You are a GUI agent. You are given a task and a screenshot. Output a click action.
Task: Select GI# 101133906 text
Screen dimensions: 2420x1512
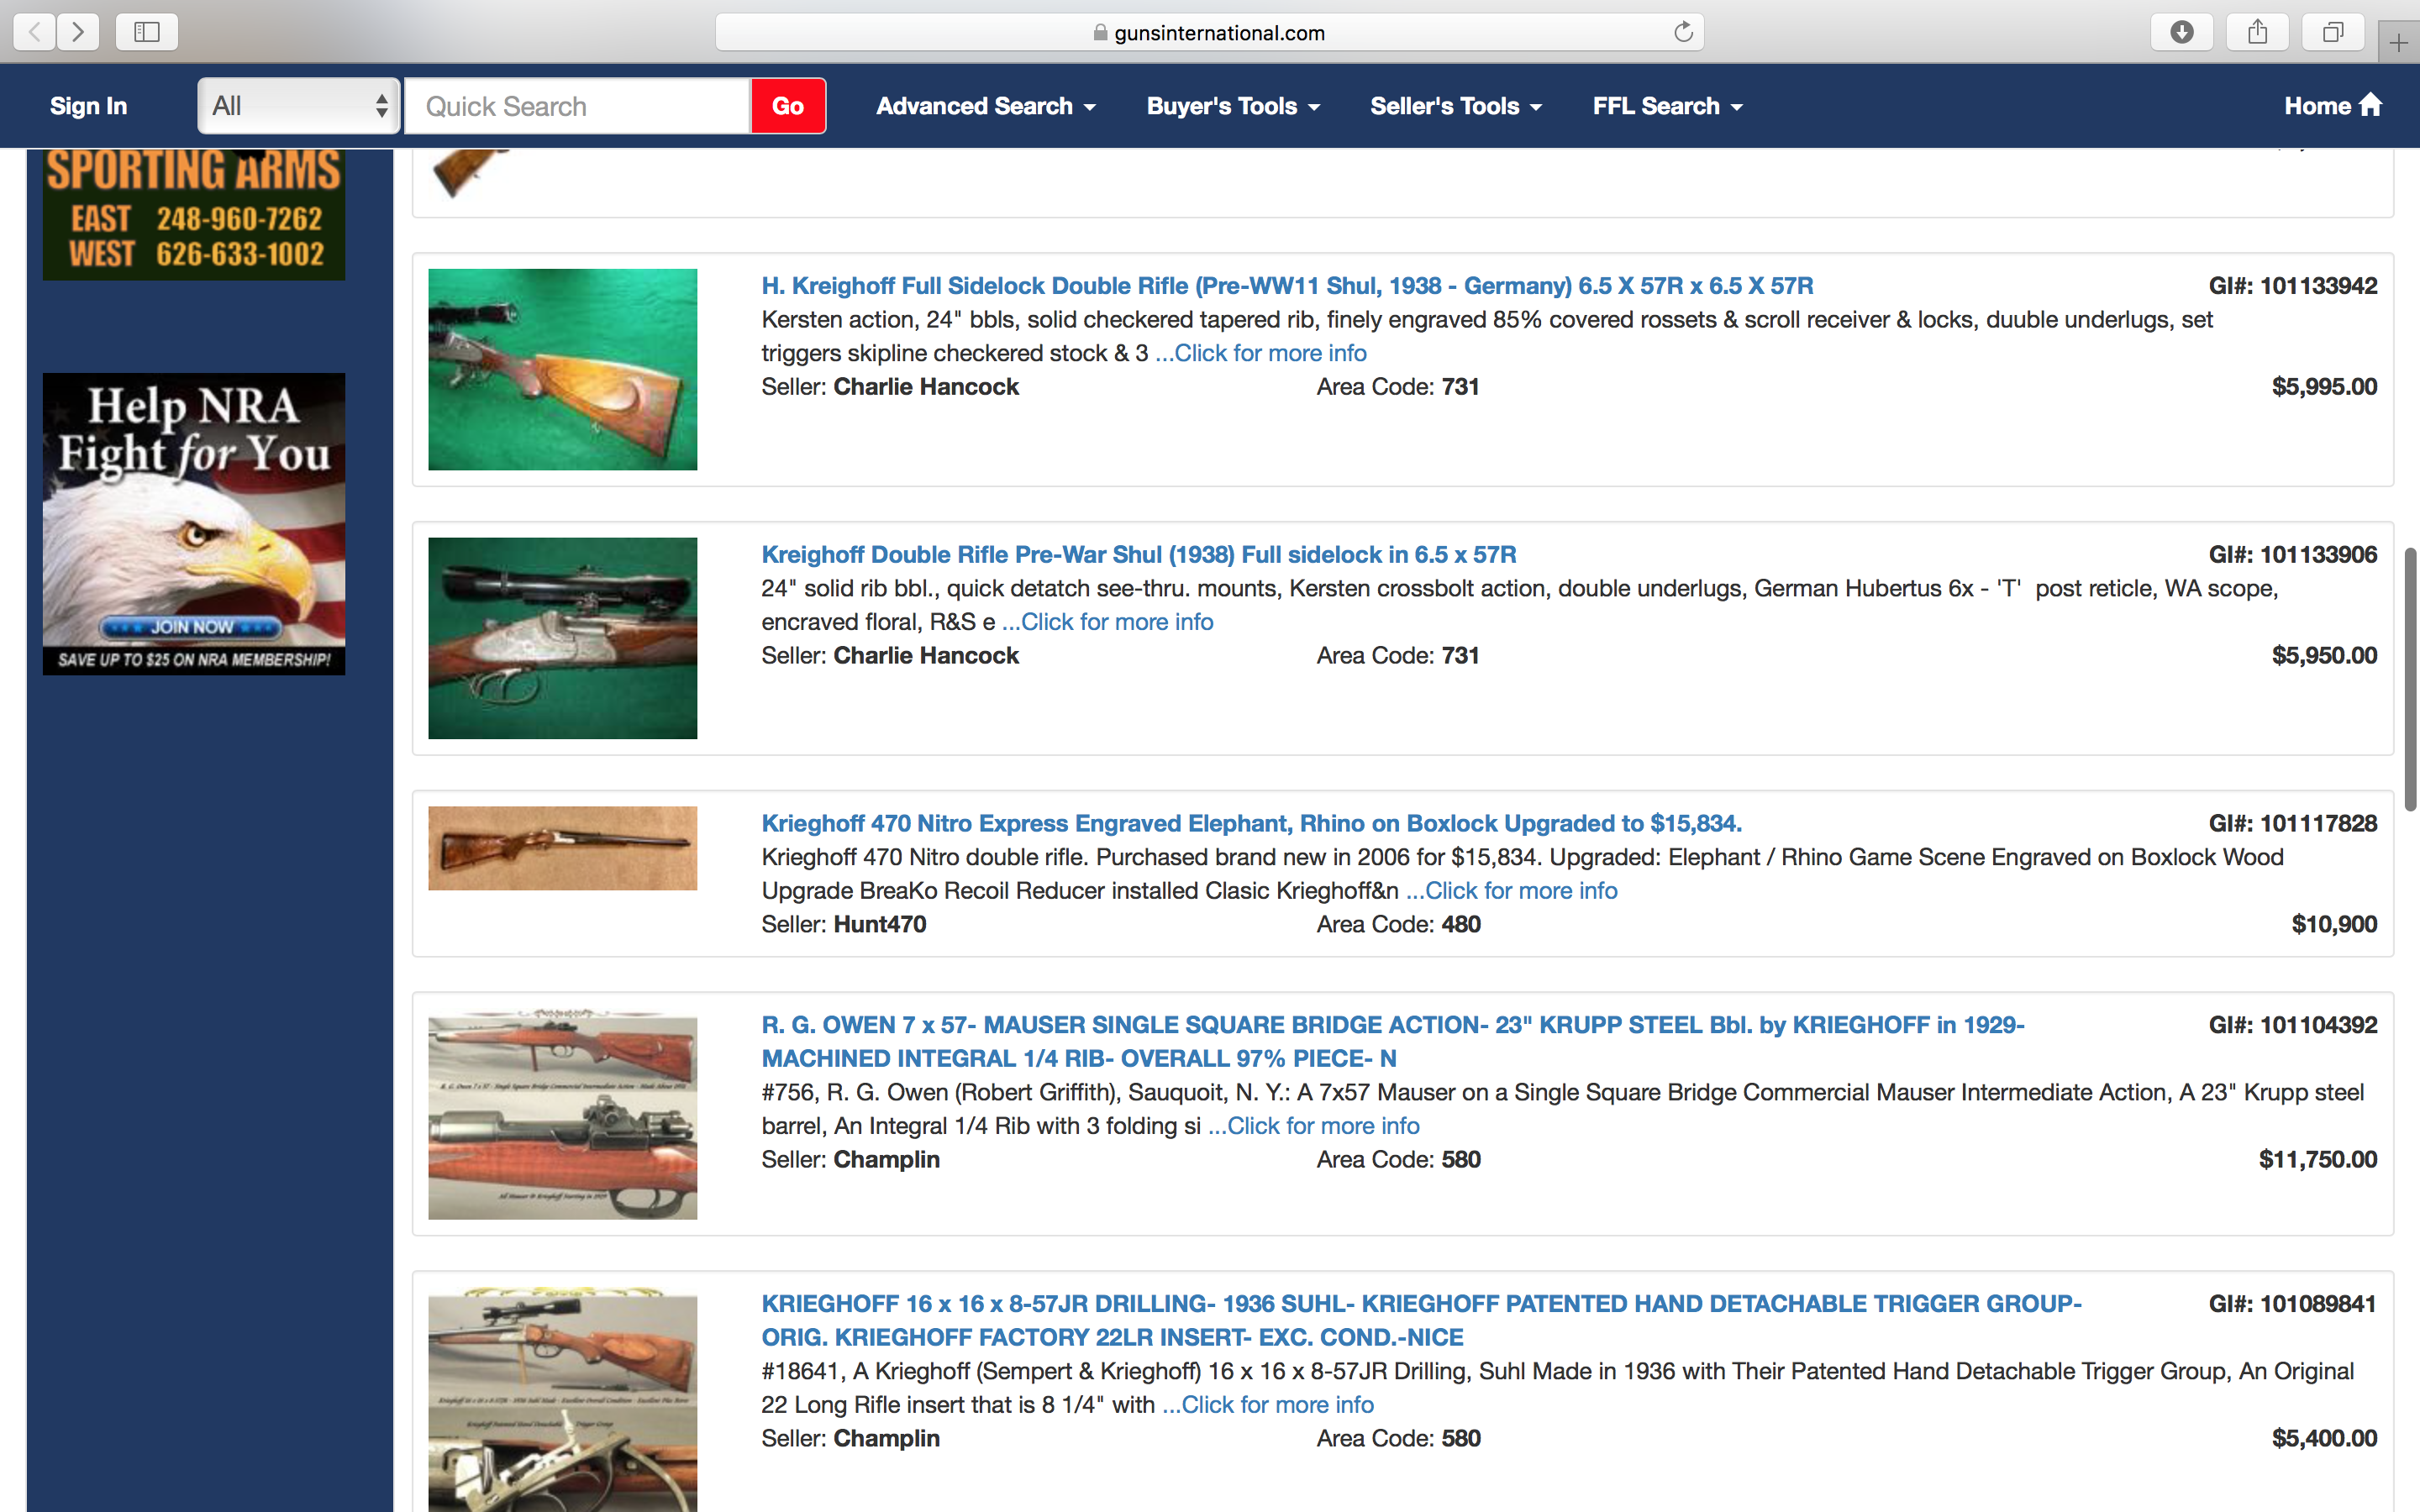coord(2293,555)
